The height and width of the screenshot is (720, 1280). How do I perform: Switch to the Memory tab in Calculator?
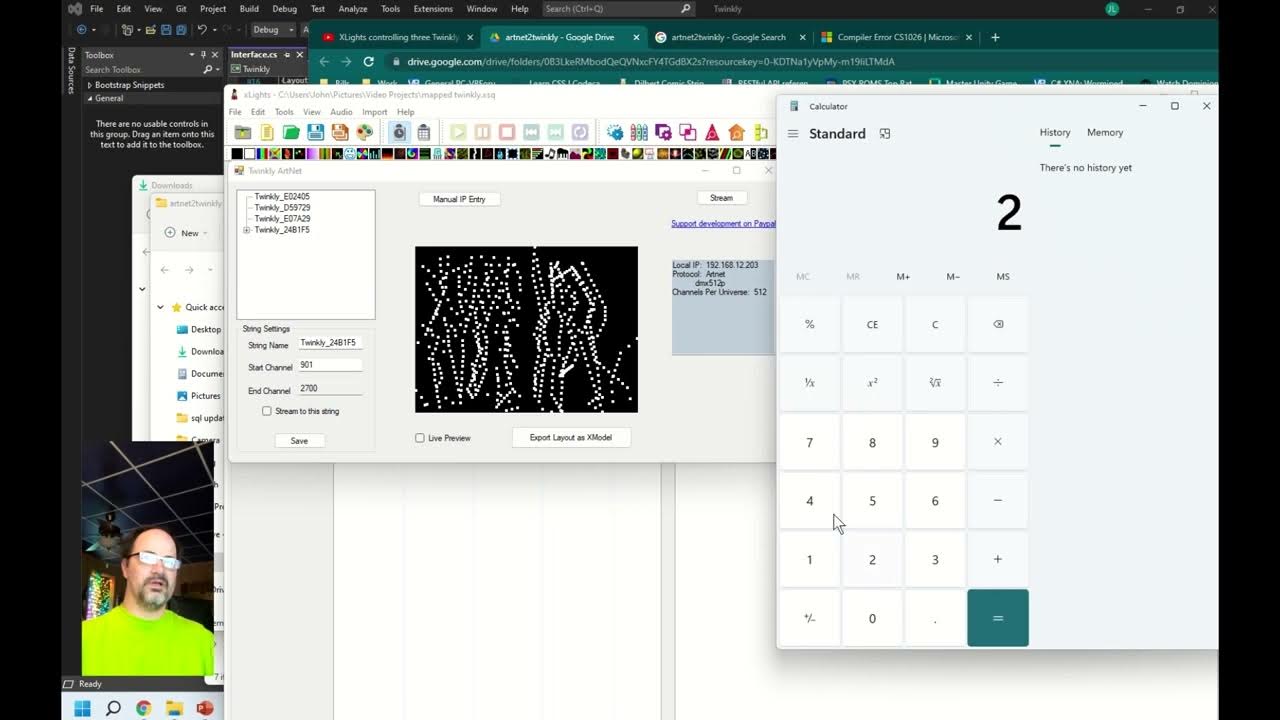pos(1105,132)
